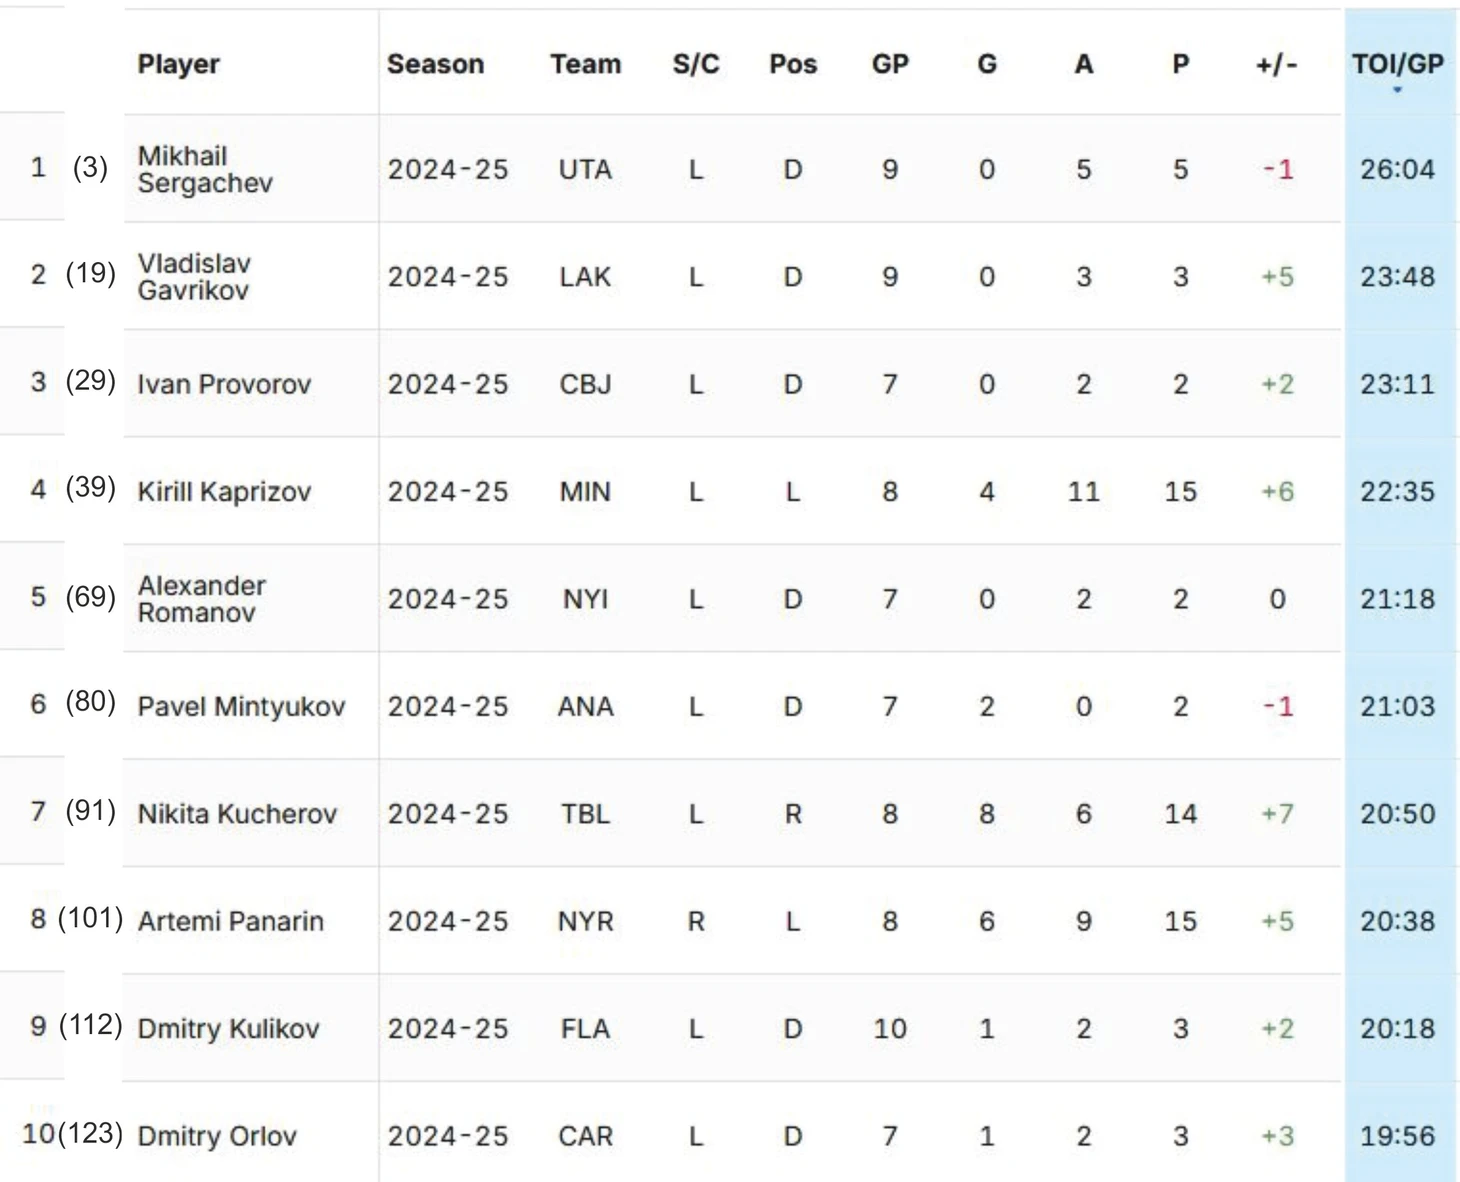
Task: Open Nikita Kucherov player link
Action: pyautogui.click(x=237, y=814)
